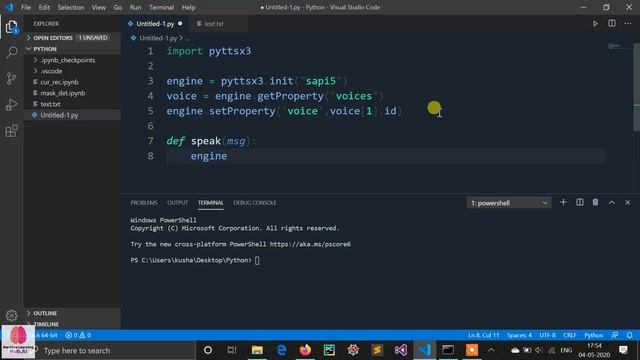Open the Terminal menu
Image resolution: width=640 pixels, height=360 pixels.
coord(161,7)
